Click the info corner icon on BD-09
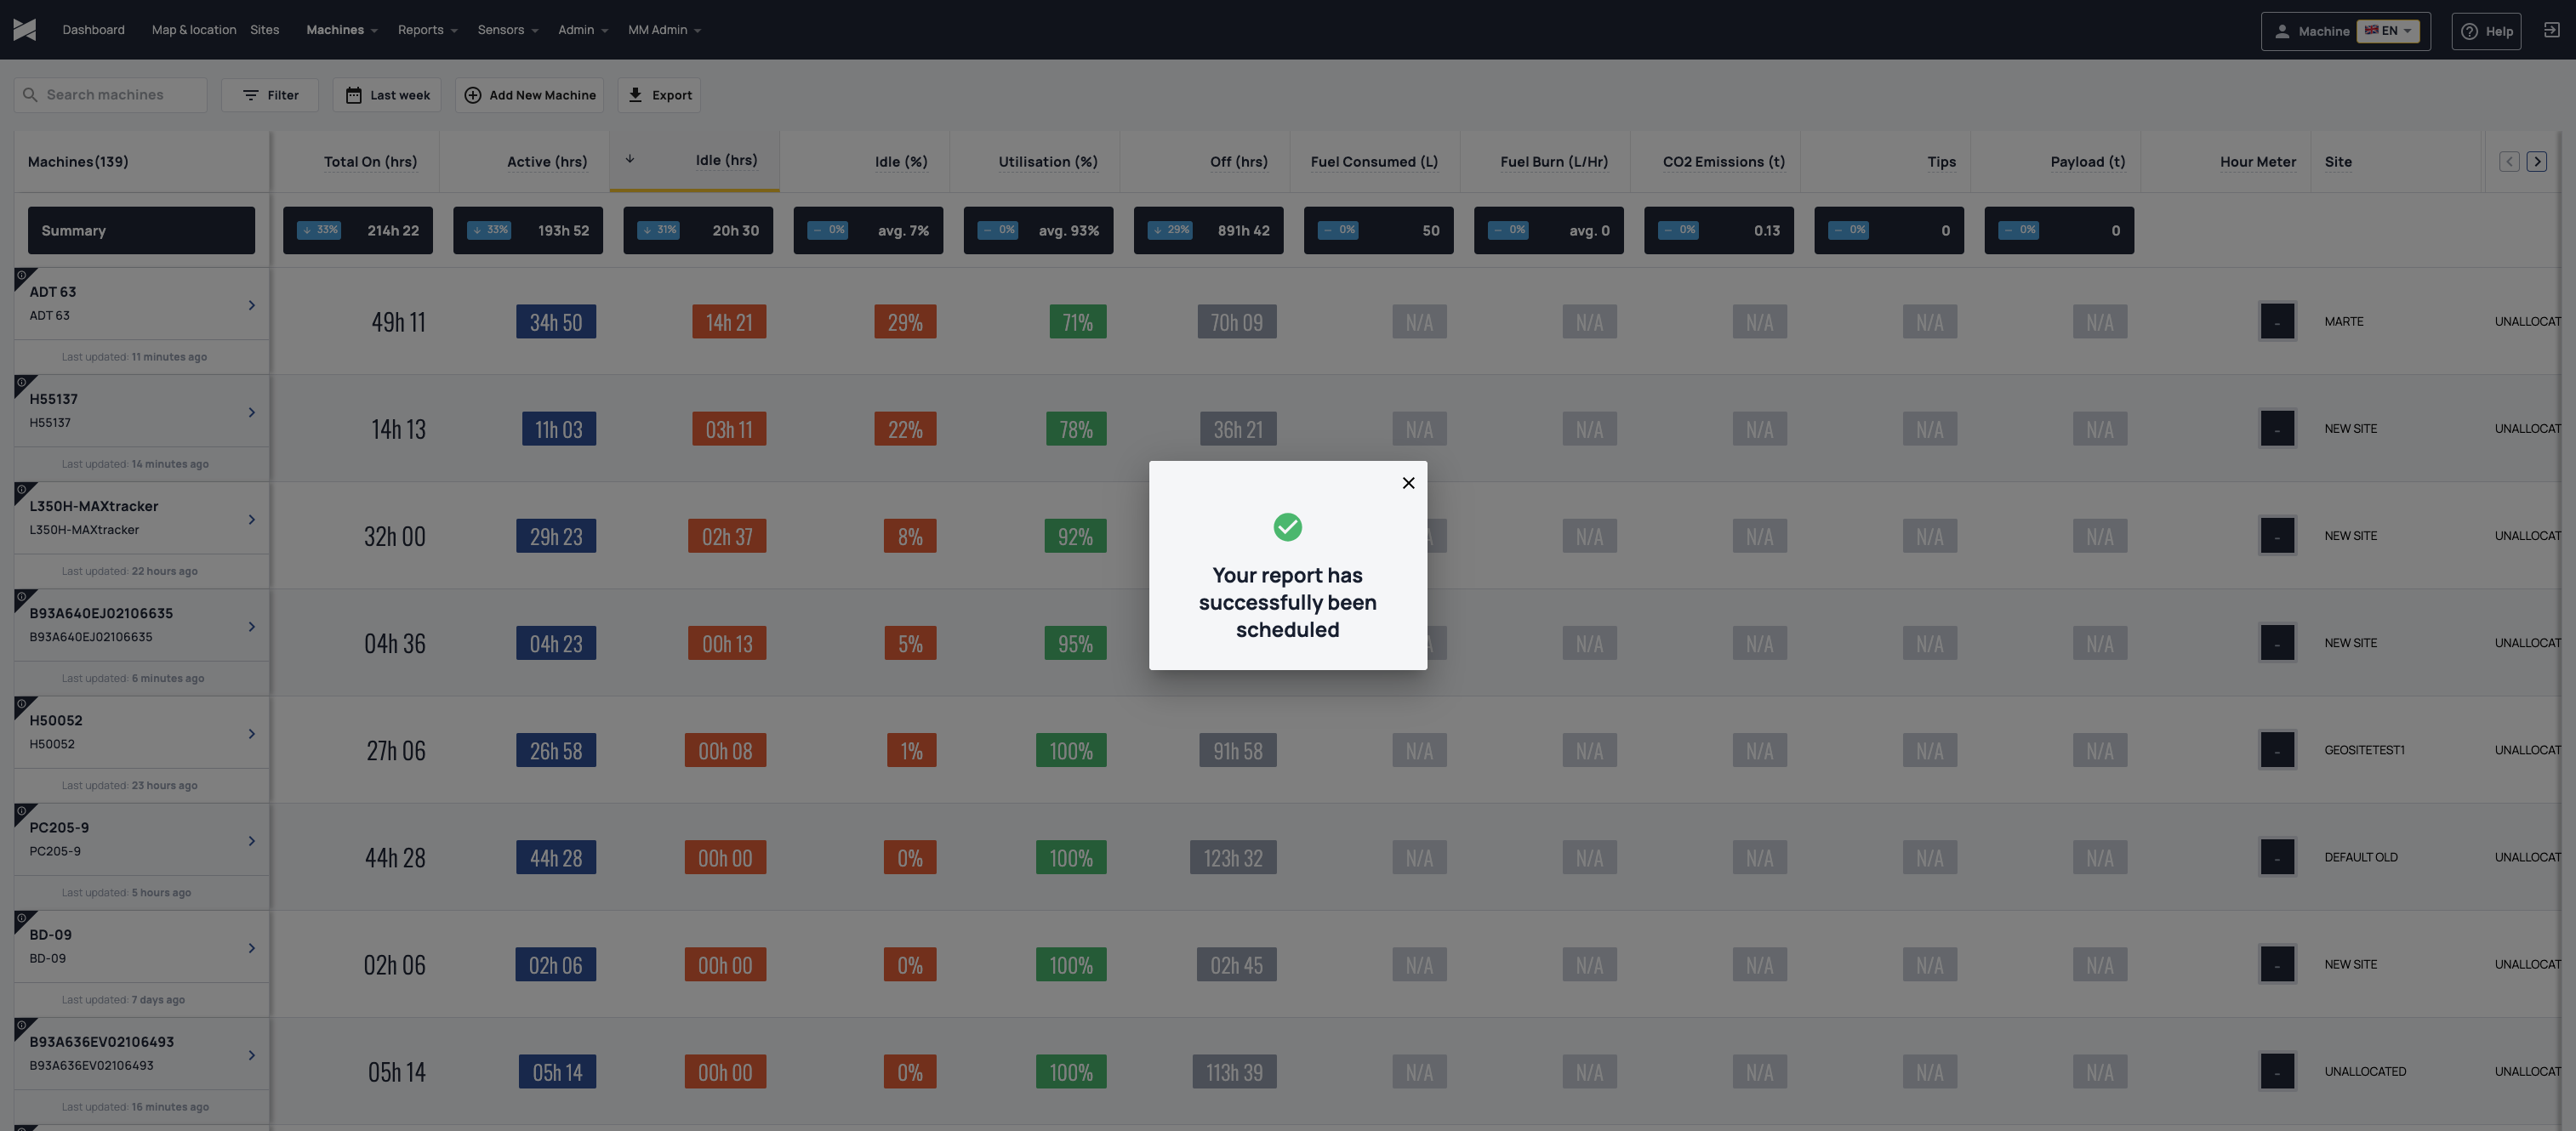Viewport: 2576px width, 1131px height. pos(21,918)
